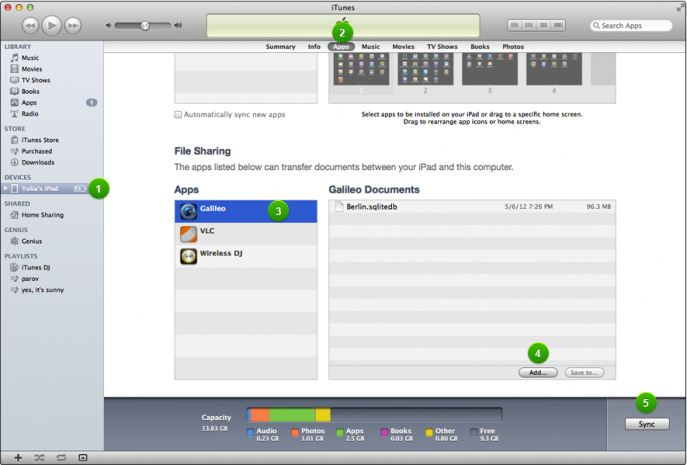Select home screen thumbnail 2
Image resolution: width=687 pixels, height=465 pixels.
click(x=425, y=69)
